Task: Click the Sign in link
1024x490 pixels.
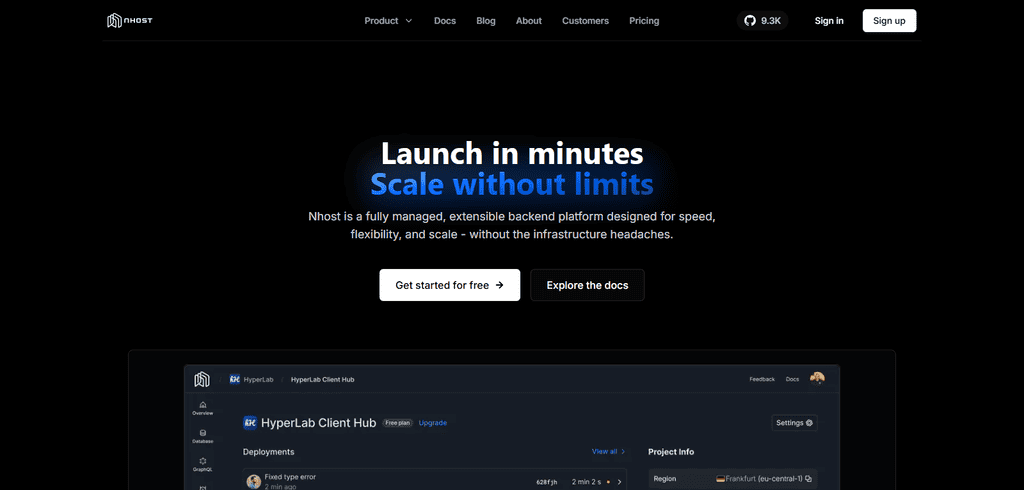Action: pyautogui.click(x=829, y=21)
